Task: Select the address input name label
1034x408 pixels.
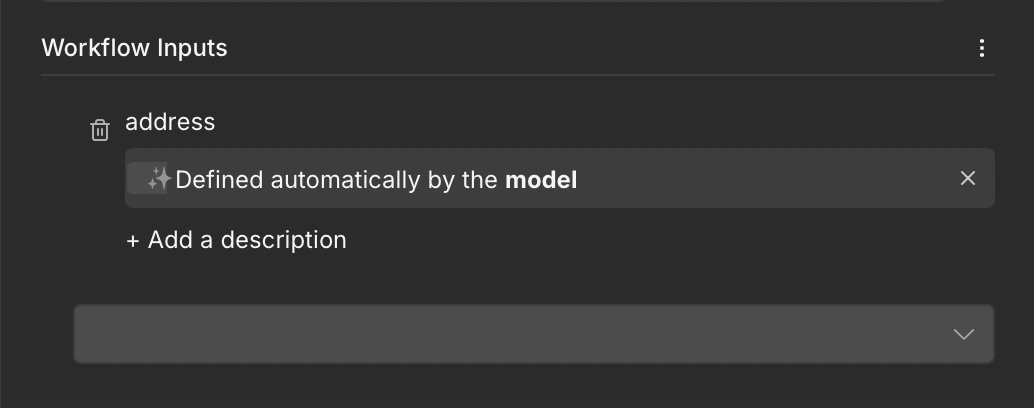Action: tap(170, 122)
